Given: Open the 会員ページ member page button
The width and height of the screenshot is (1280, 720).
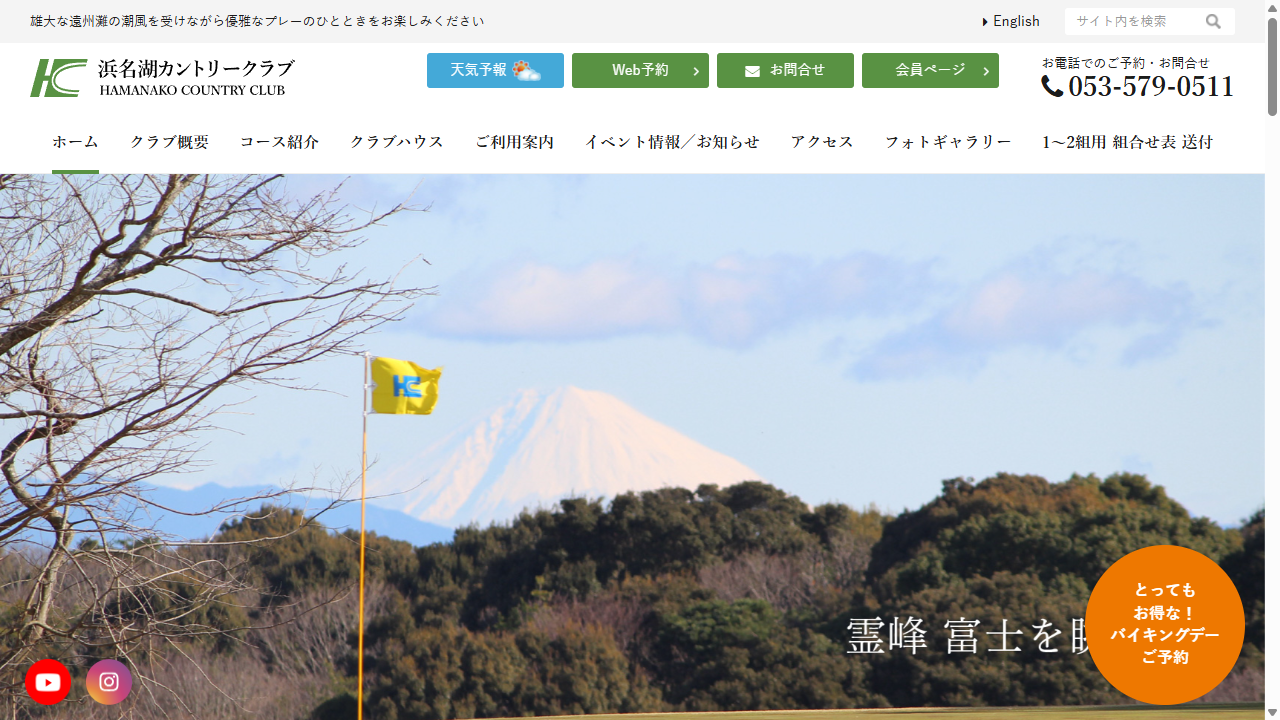Looking at the screenshot, I should pos(930,70).
